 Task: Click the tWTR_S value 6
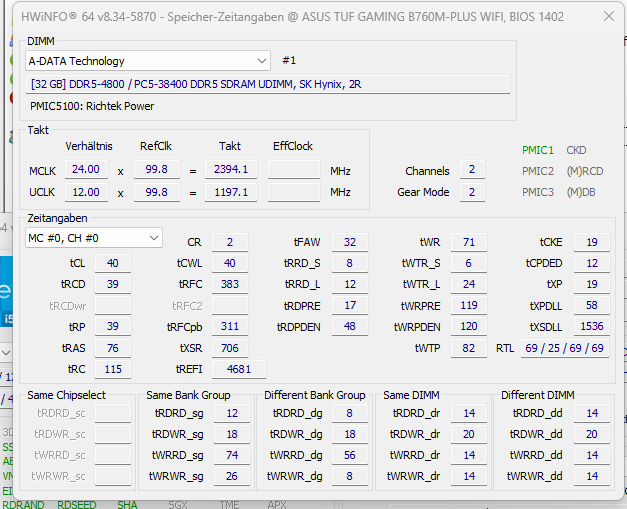[x=469, y=263]
